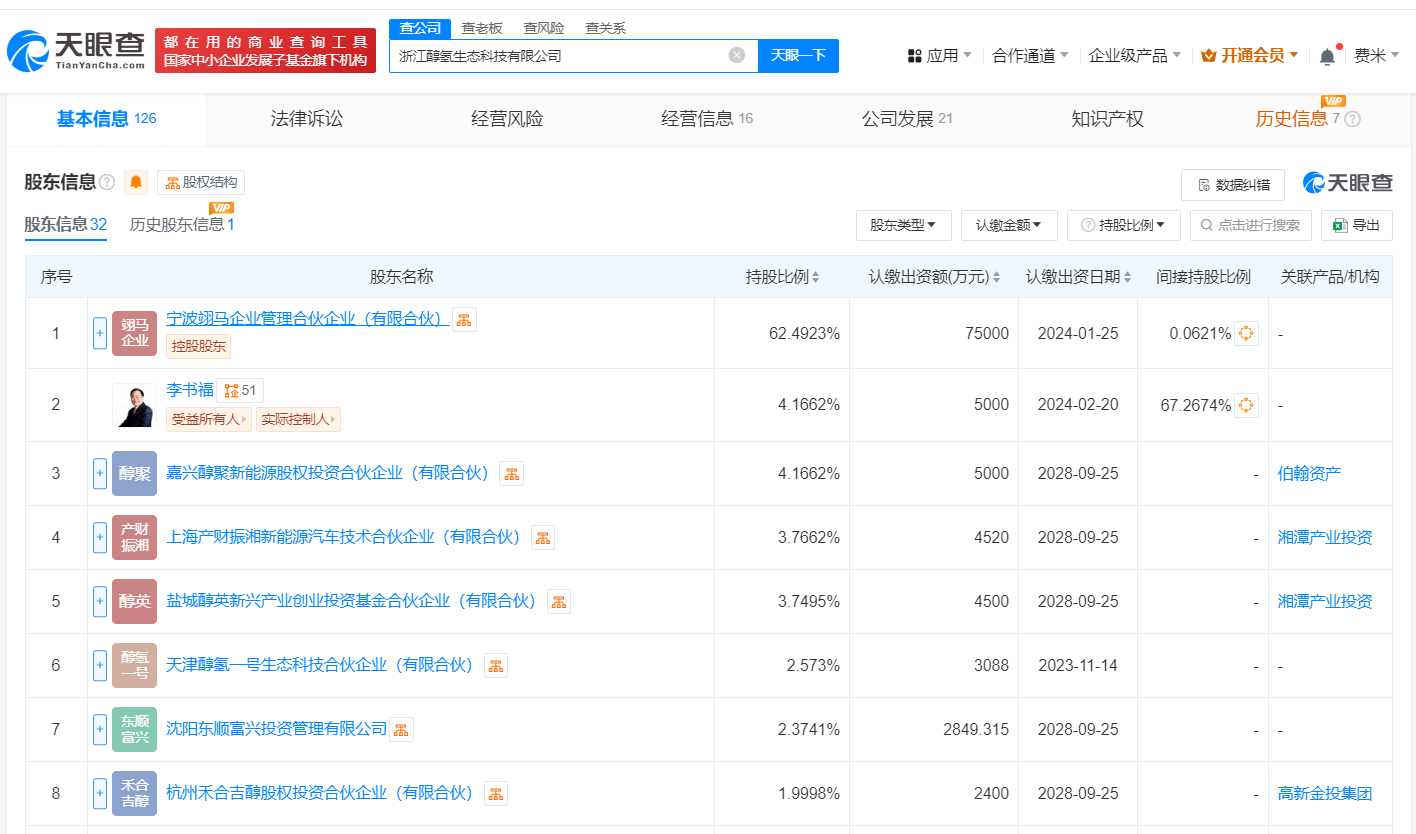Clear the search box with X icon
This screenshot has width=1416, height=834.
click(x=737, y=55)
